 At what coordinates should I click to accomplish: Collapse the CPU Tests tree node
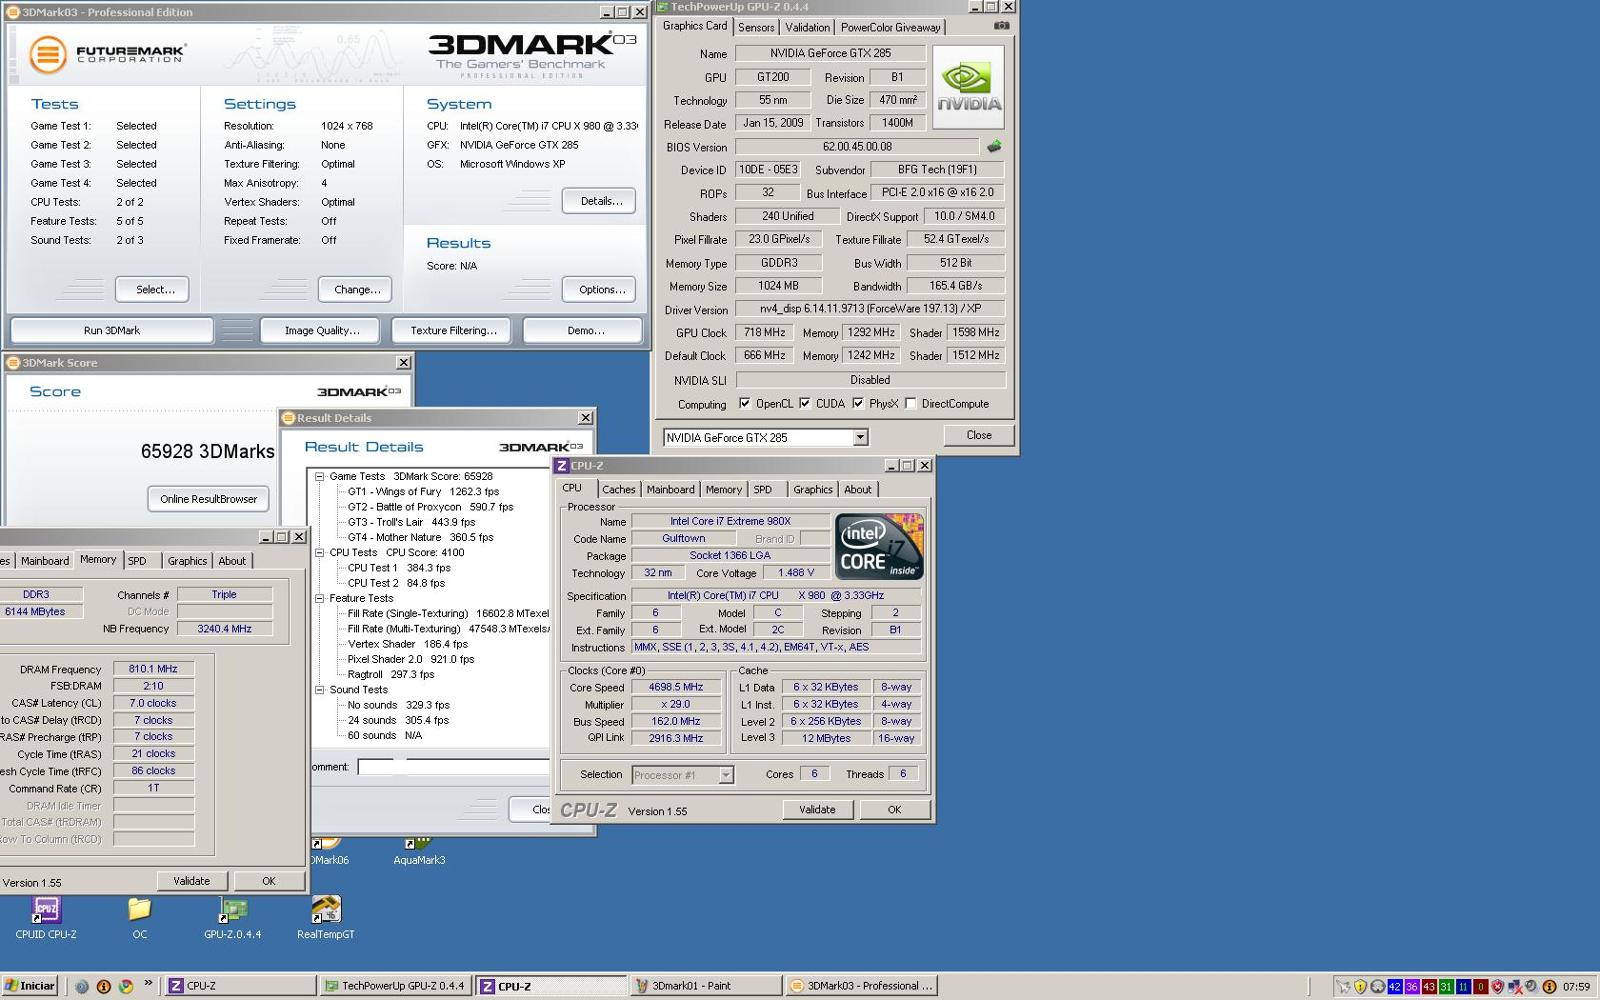tap(320, 552)
